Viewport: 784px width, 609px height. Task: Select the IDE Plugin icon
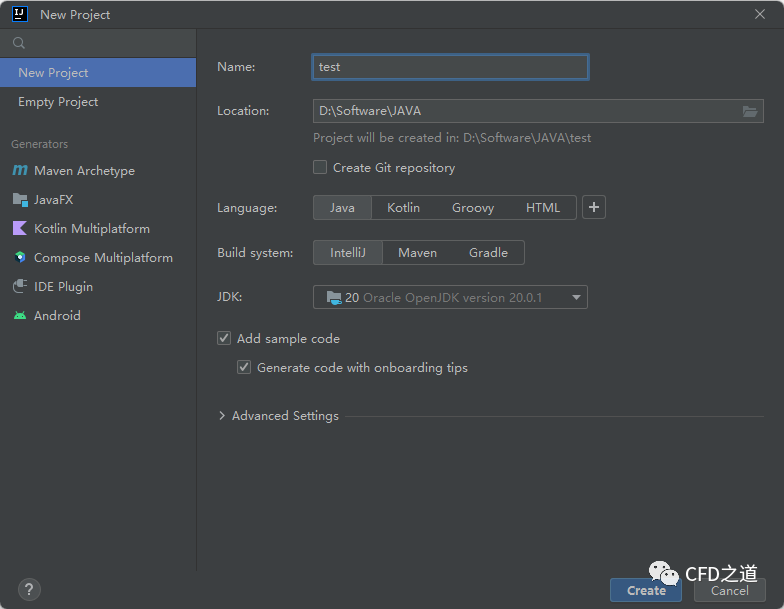coord(20,287)
